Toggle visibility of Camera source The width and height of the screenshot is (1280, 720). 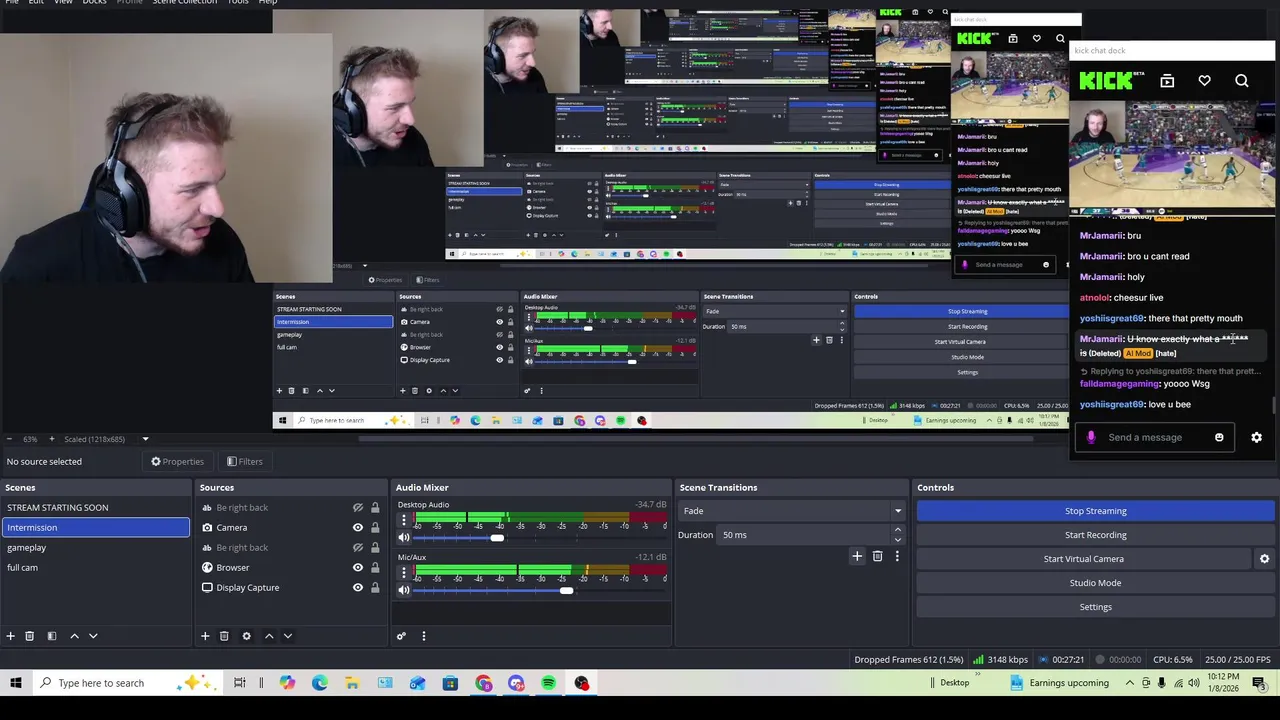tap(358, 527)
